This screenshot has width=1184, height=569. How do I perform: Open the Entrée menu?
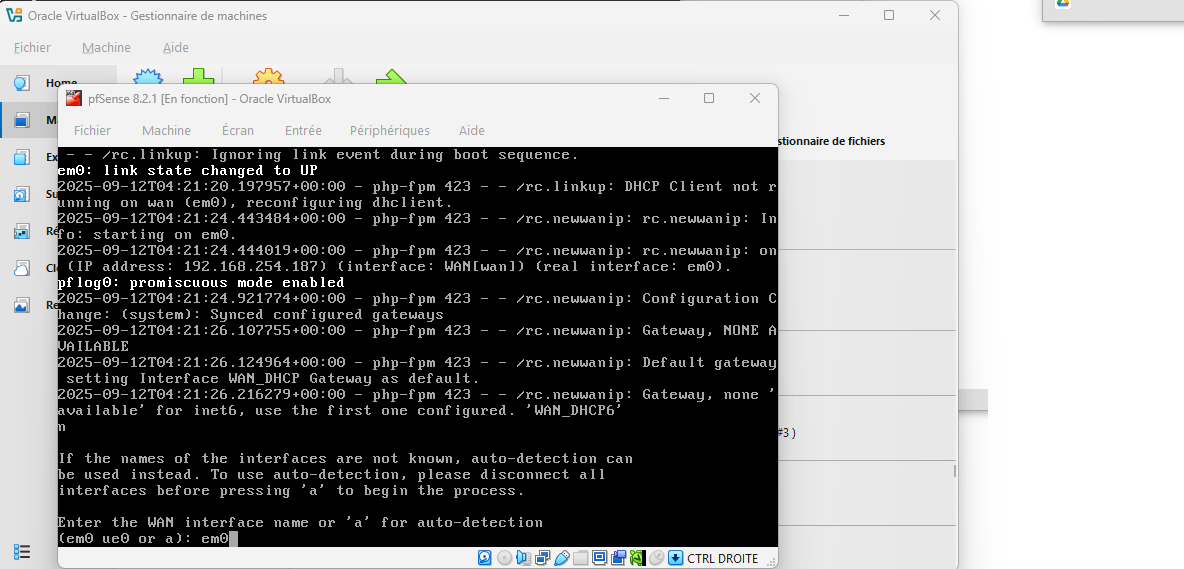(x=303, y=130)
